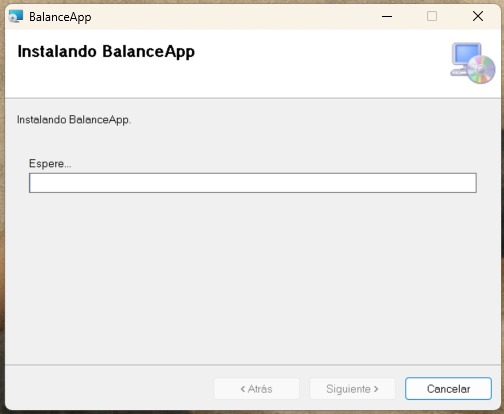Click the 'Instalando BalanceApp' heading

coord(106,52)
